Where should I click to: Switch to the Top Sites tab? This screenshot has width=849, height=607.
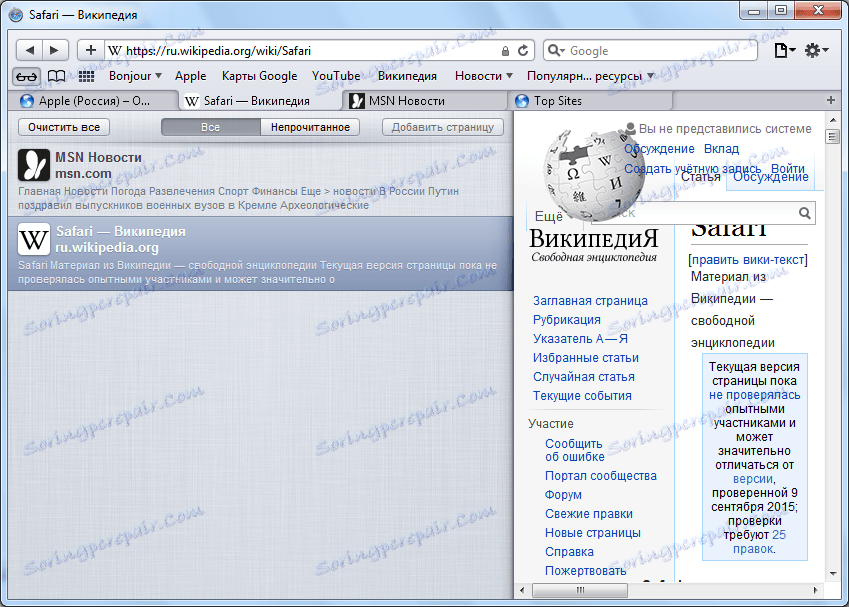point(592,101)
